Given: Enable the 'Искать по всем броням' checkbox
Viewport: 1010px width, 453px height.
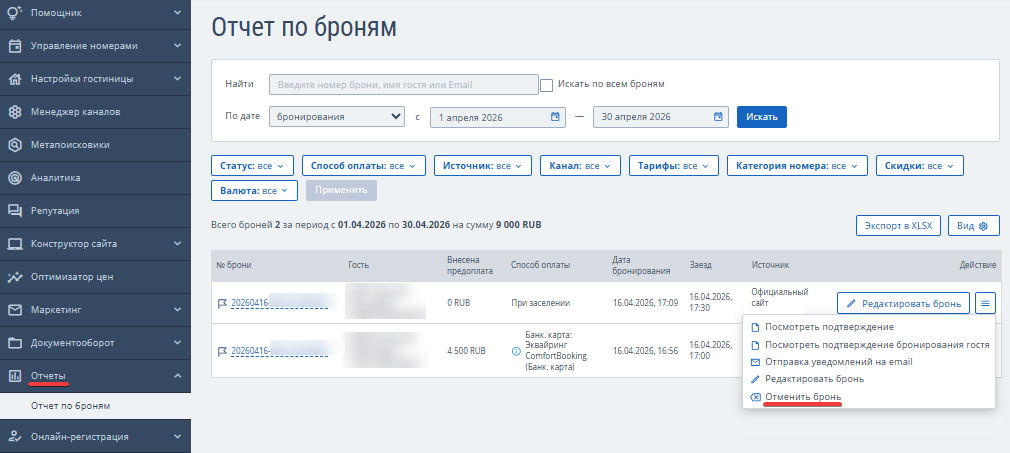Looking at the screenshot, I should pos(546,85).
